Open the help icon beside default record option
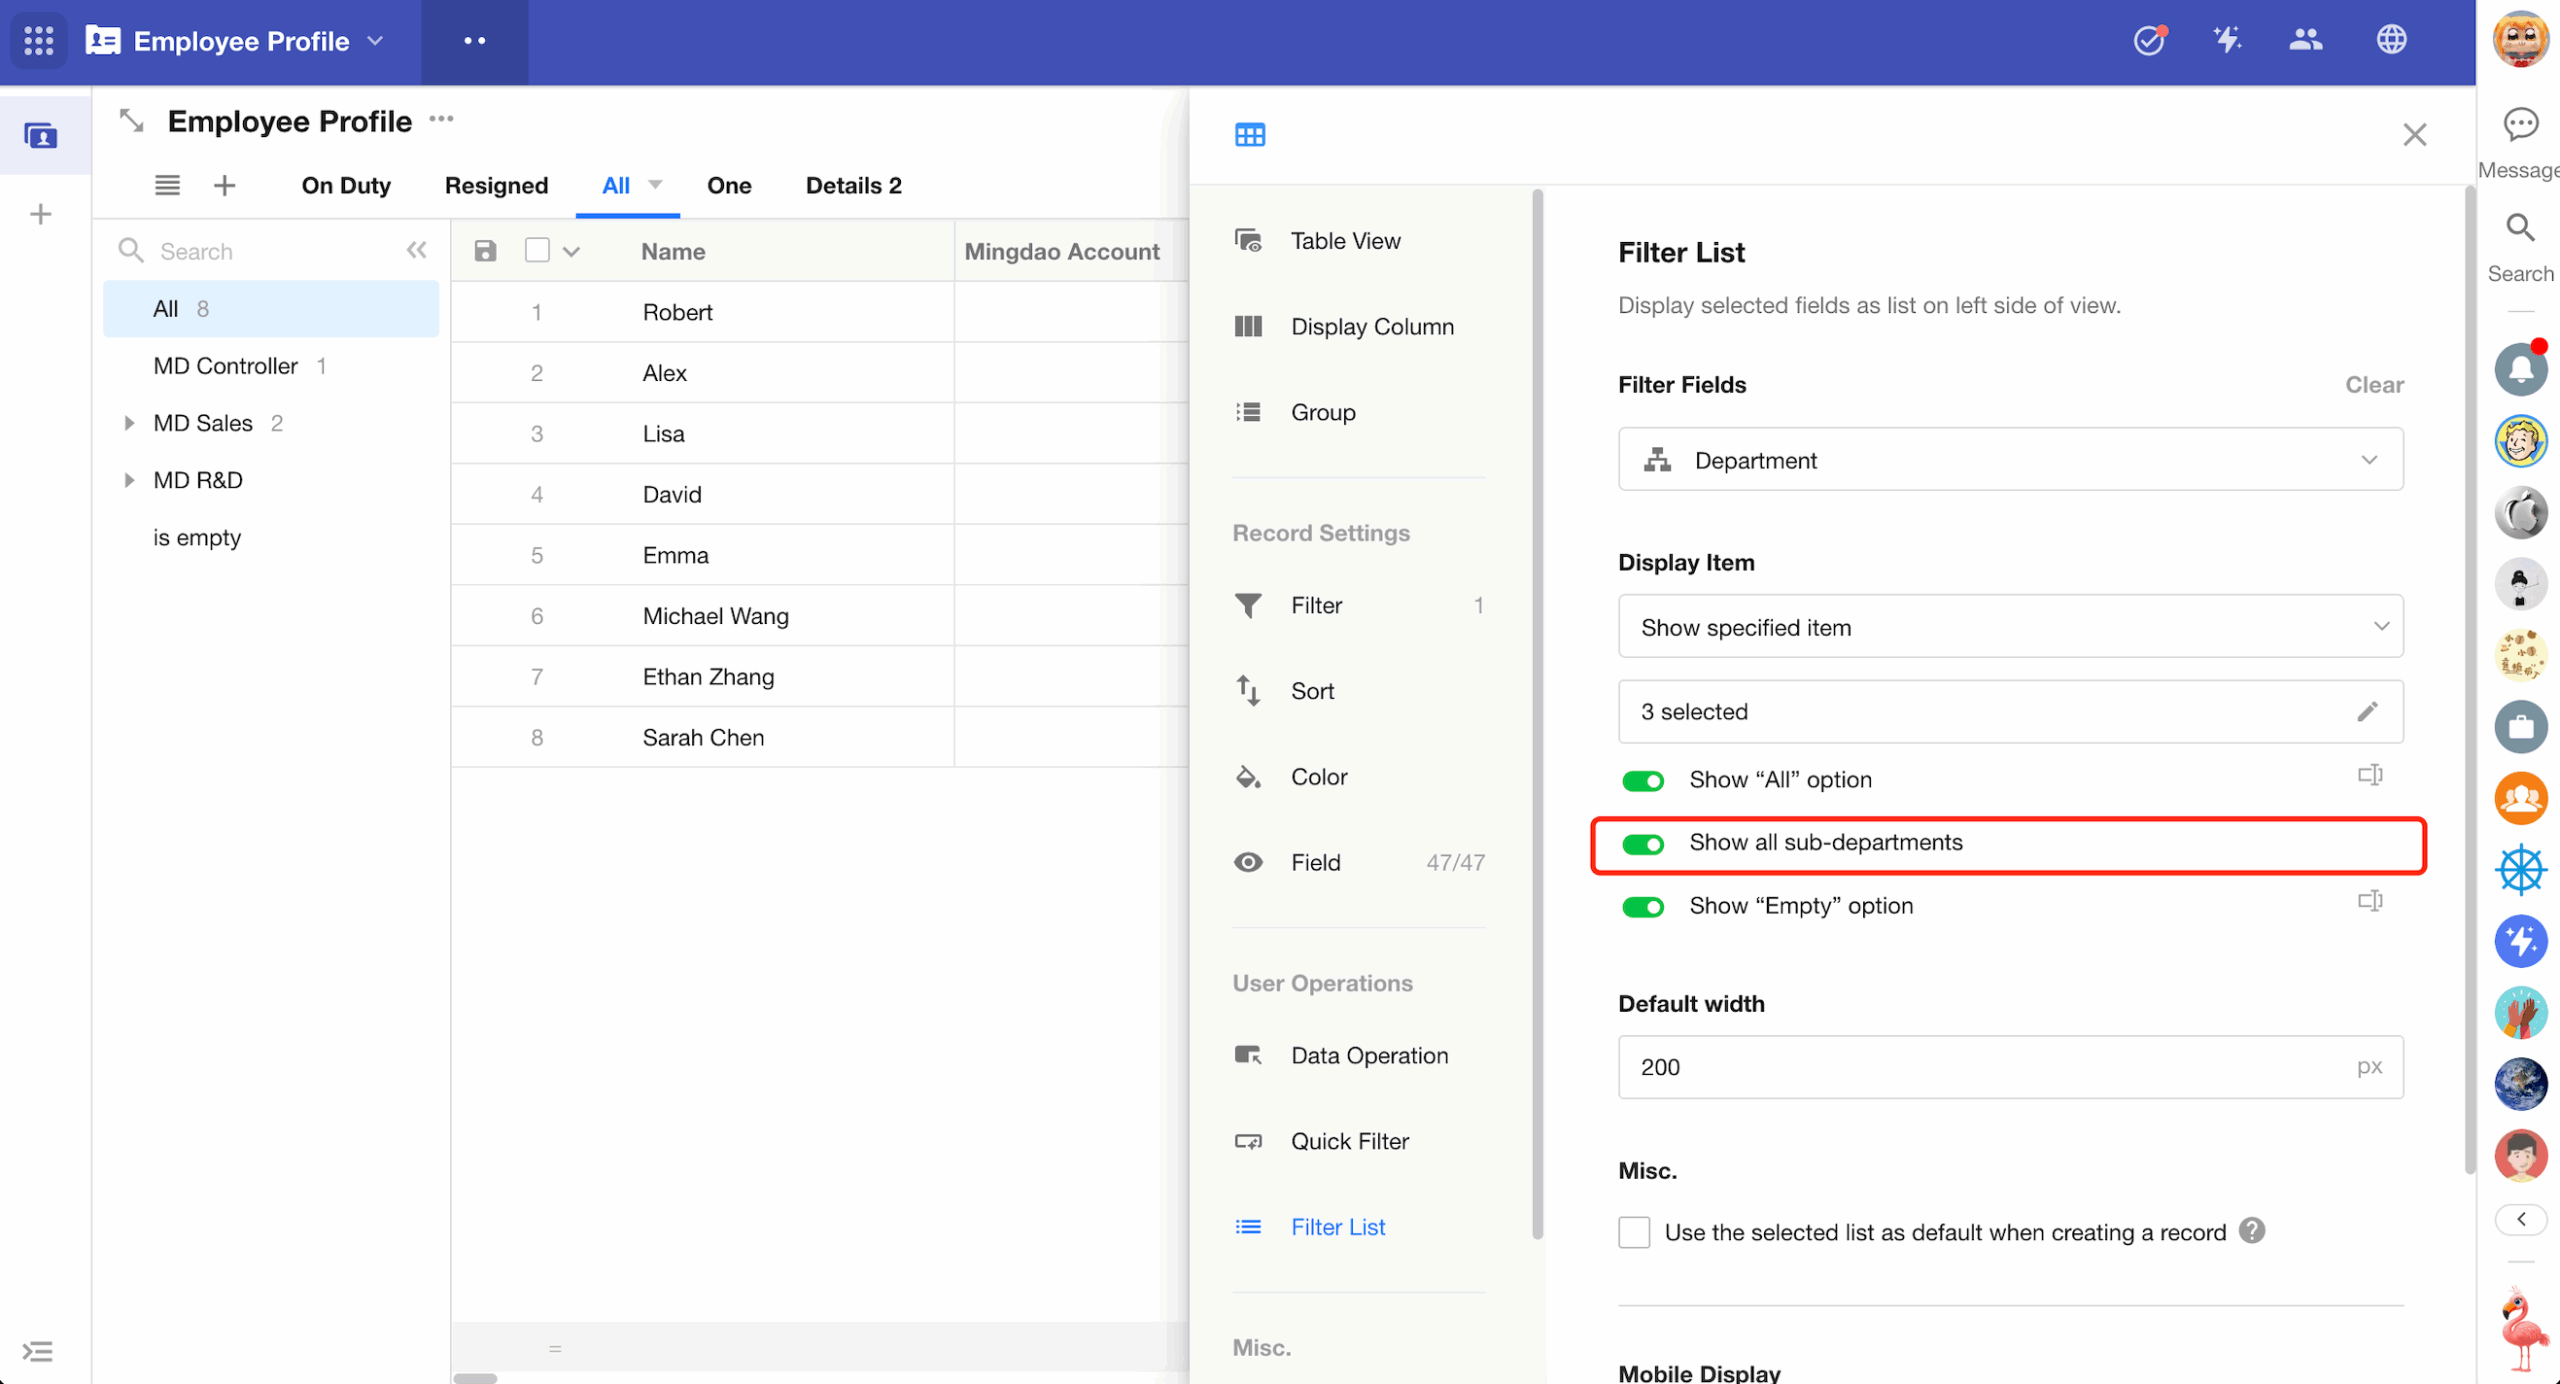 2251,1231
